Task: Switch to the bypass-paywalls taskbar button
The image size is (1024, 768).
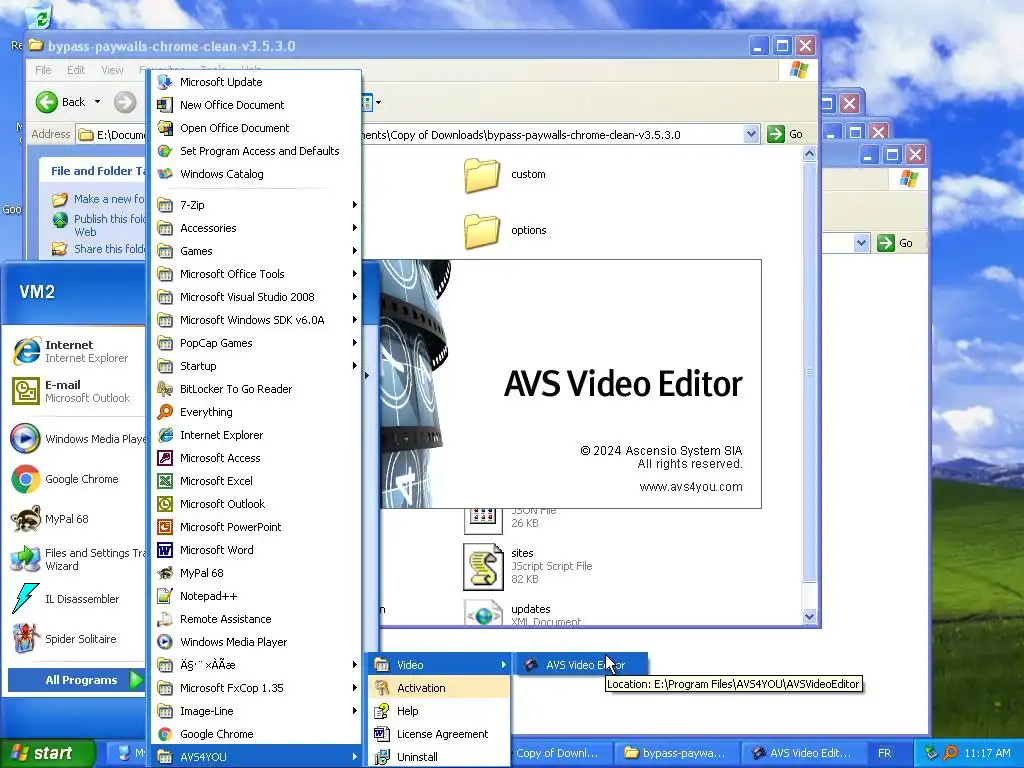Action: click(677, 753)
